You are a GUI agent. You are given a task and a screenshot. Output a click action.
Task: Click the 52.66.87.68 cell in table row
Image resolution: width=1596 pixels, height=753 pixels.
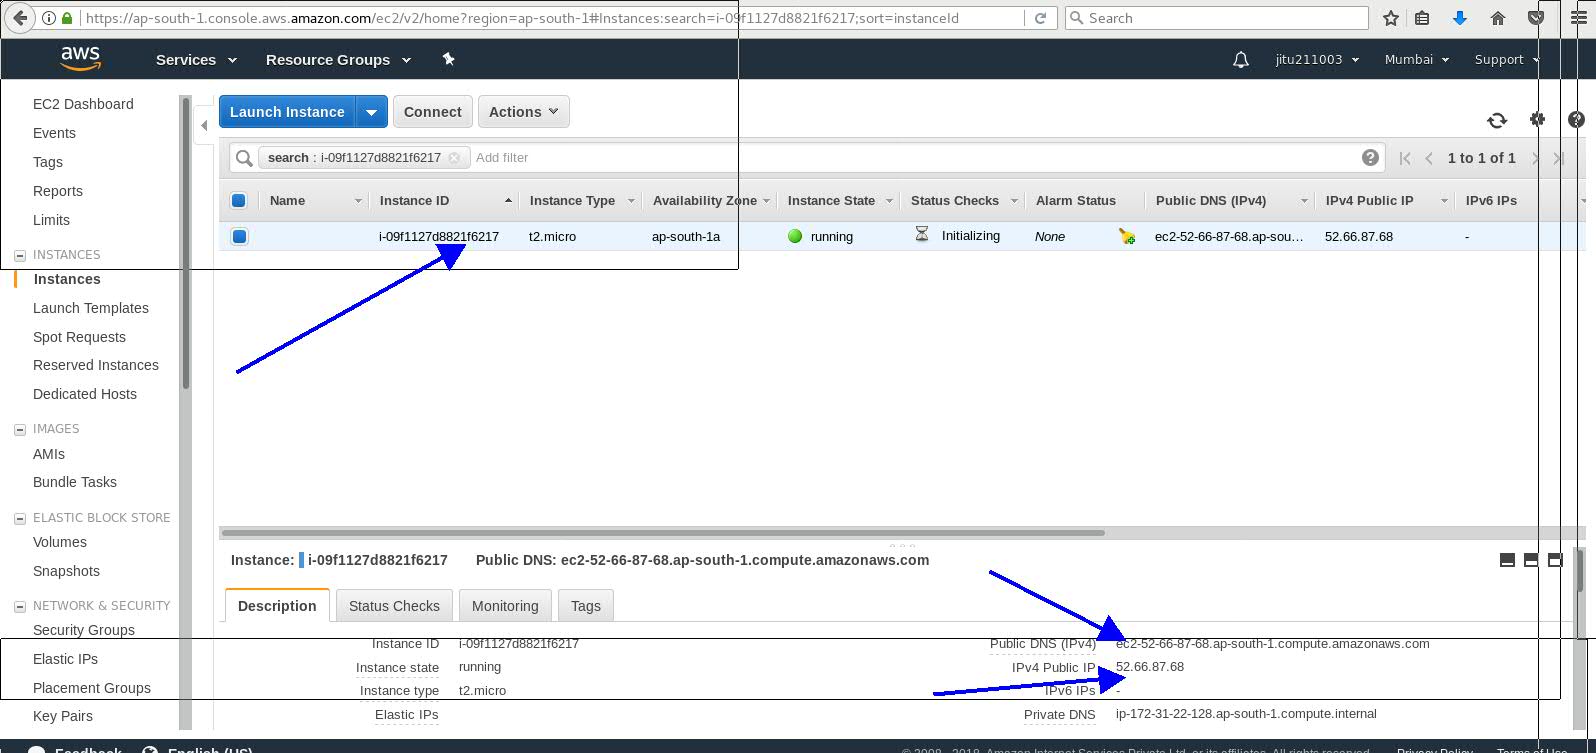coord(1359,237)
